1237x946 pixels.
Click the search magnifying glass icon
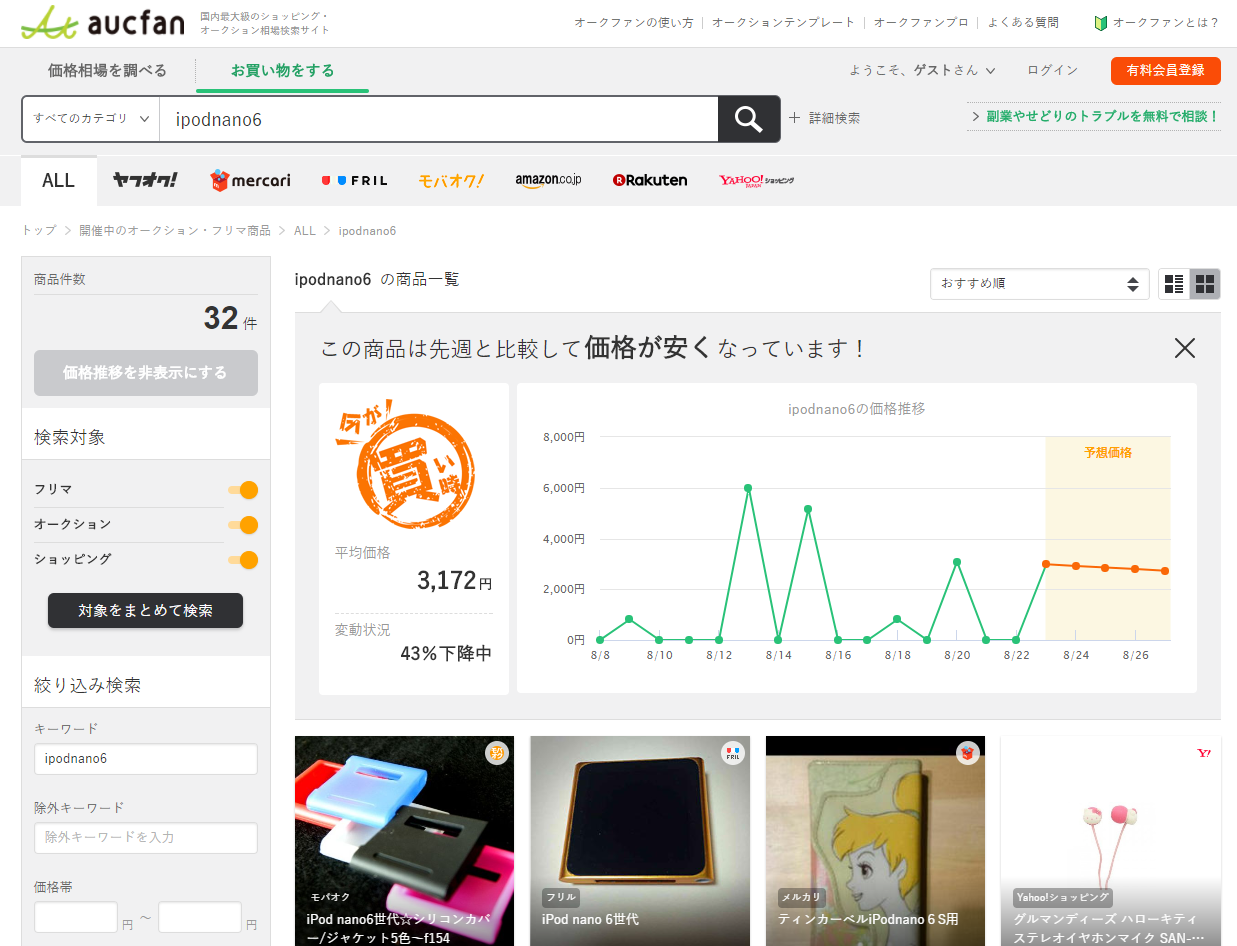748,118
